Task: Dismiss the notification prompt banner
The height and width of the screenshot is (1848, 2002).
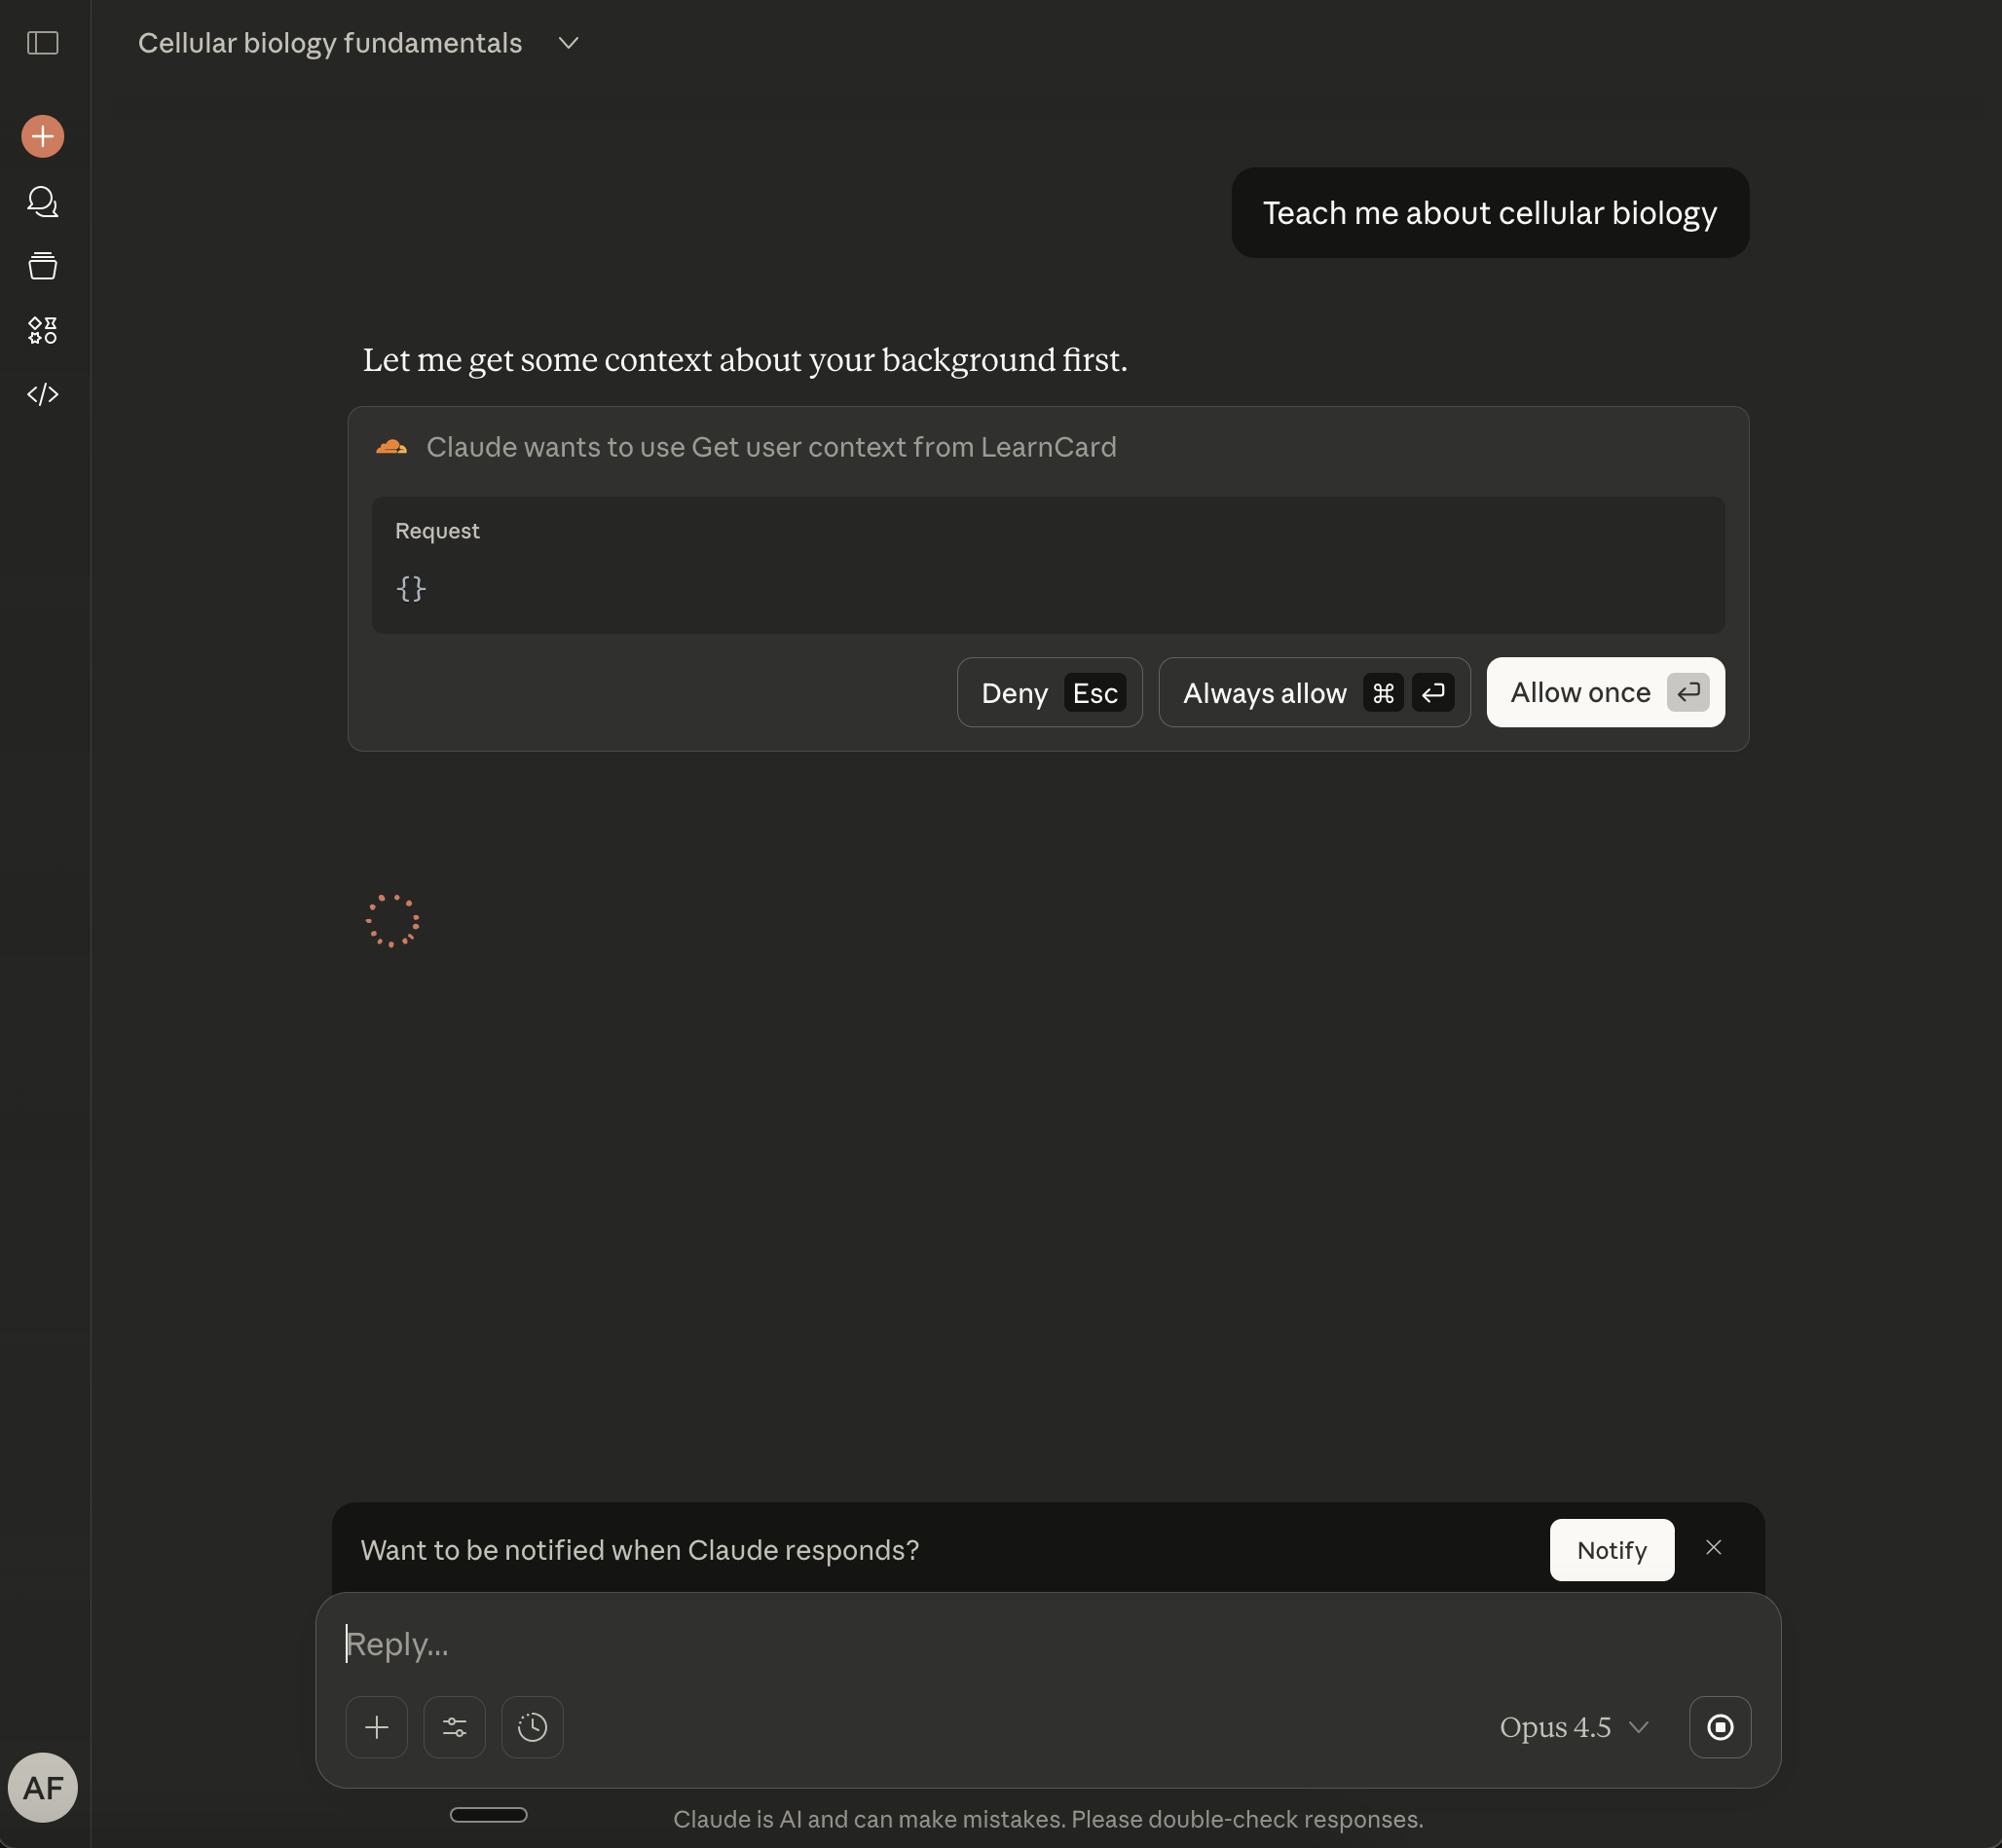Action: coord(1713,1548)
